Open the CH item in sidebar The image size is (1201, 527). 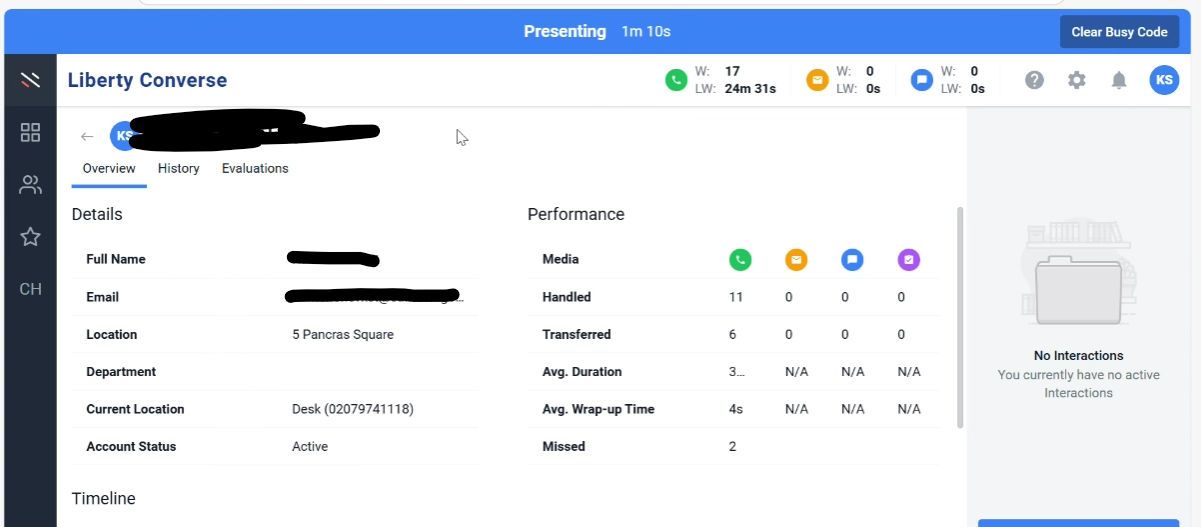point(30,289)
